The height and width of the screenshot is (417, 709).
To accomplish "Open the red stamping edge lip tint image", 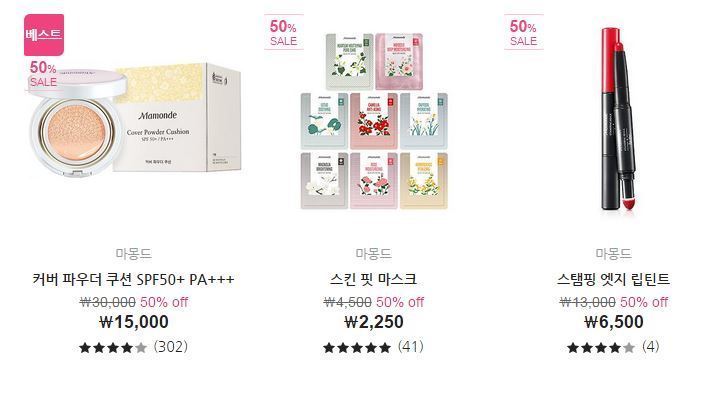I will [x=618, y=120].
